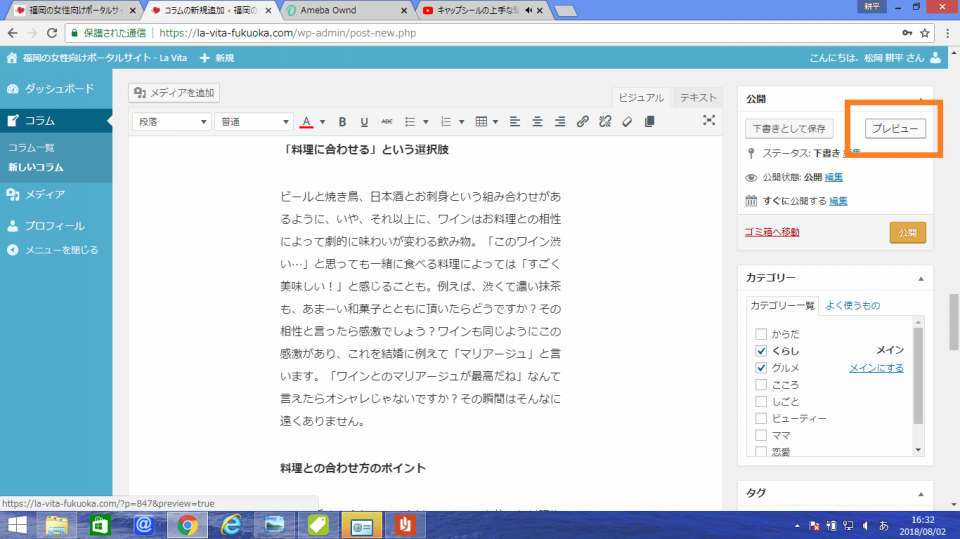Open numbered list style dropdown arrow
Viewport: 960px width, 539px height.
pyautogui.click(x=462, y=121)
